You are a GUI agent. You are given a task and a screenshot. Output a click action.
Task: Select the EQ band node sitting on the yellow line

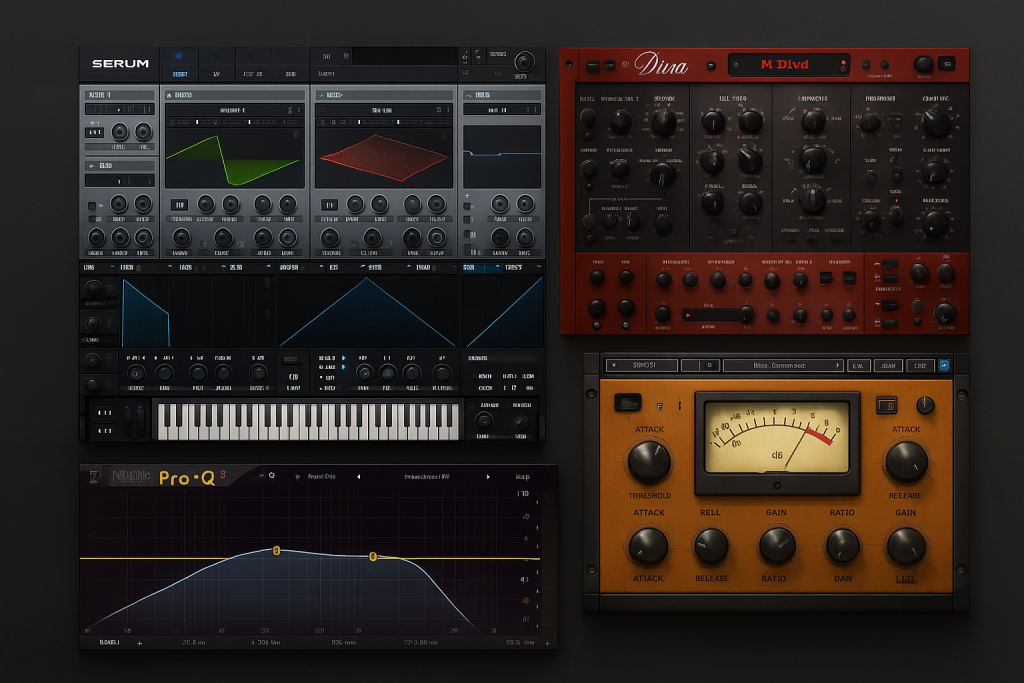point(373,556)
